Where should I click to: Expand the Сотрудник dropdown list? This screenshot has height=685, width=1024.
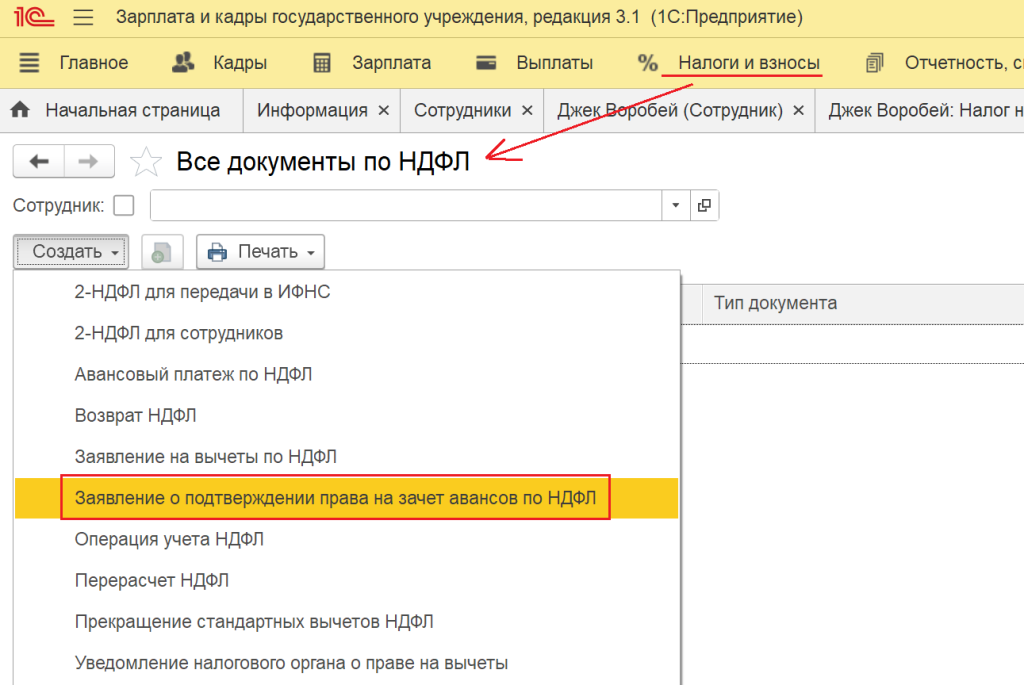[x=675, y=206]
